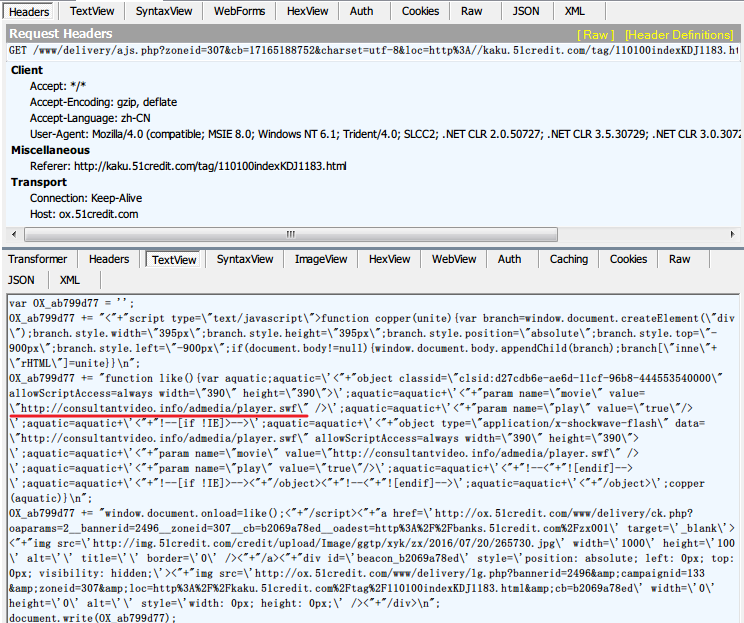This screenshot has width=744, height=623.
Task: Open the response XML tab
Action: [x=70, y=280]
